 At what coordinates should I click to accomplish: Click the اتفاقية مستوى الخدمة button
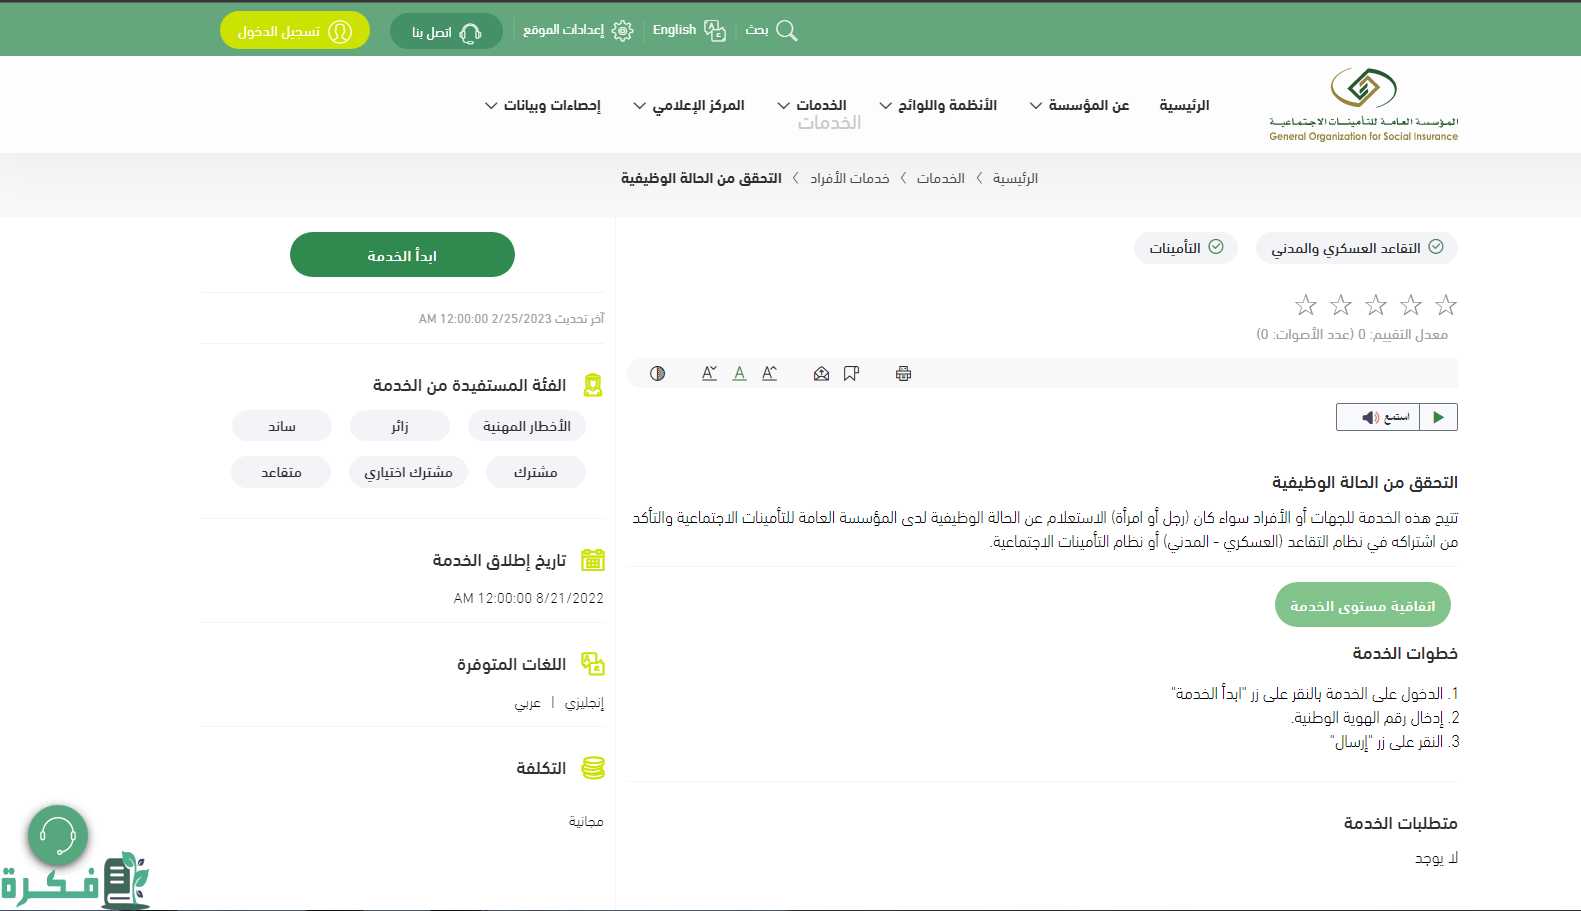1362,605
